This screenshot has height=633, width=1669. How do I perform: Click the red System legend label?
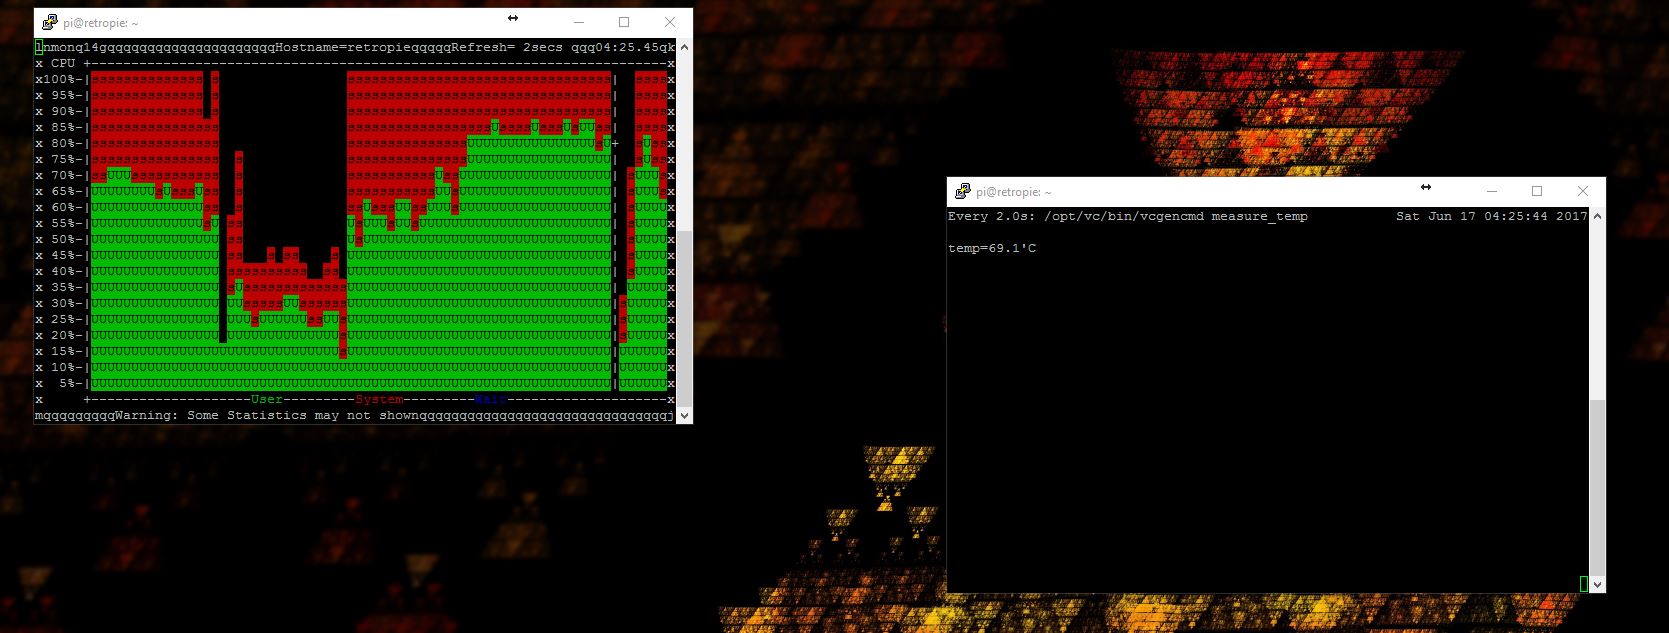point(379,399)
